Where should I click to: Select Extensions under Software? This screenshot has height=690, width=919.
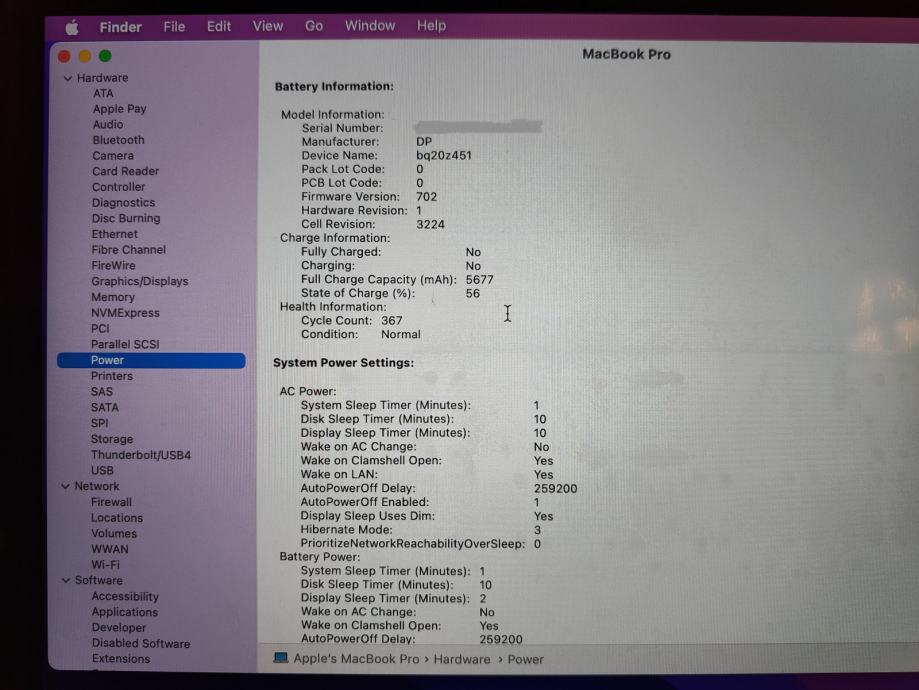[121, 659]
